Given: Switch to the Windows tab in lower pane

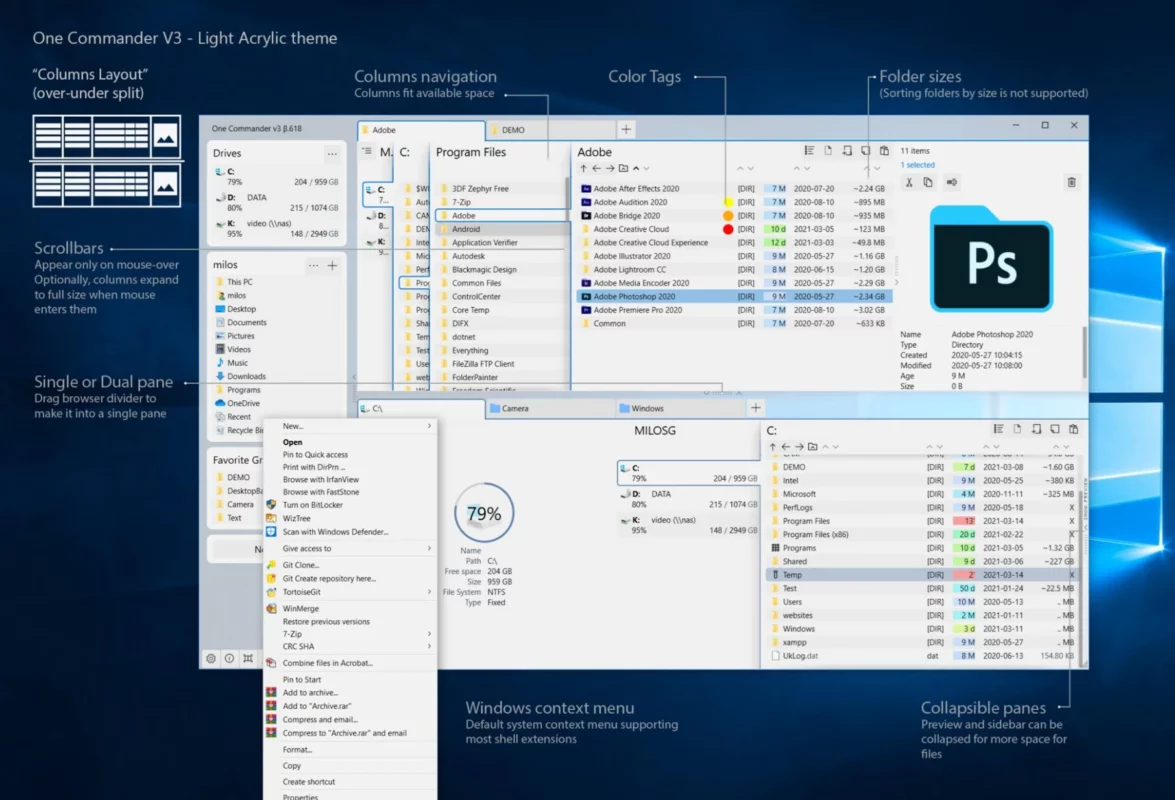Looking at the screenshot, I should [679, 408].
